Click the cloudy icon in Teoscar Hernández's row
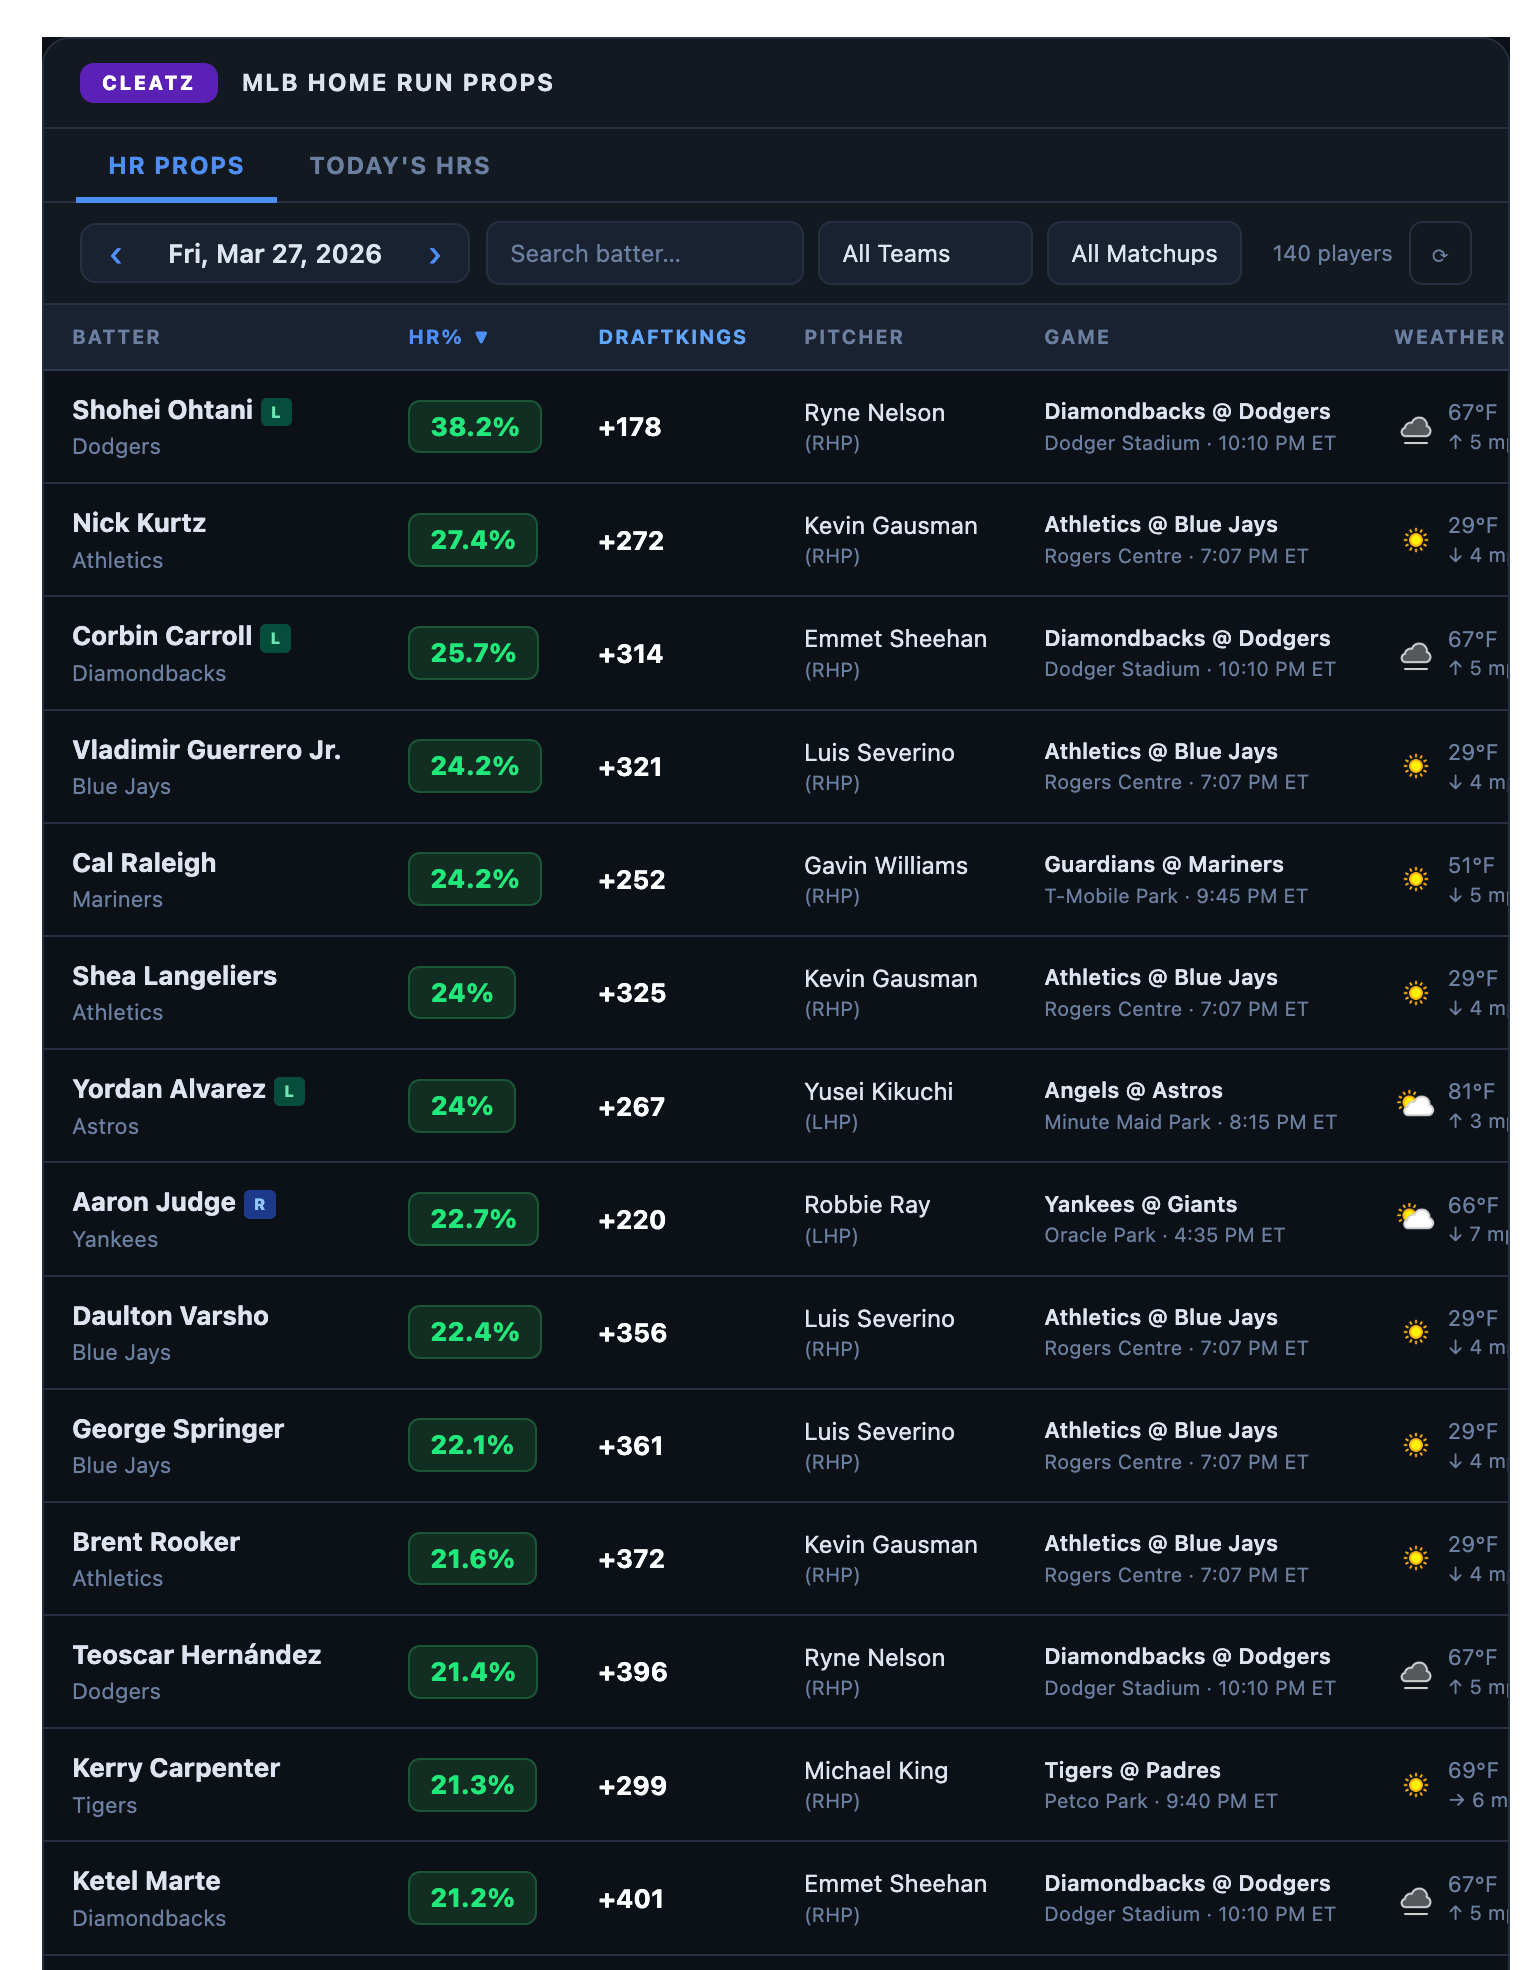Image resolution: width=1540 pixels, height=1970 pixels. pyautogui.click(x=1416, y=1674)
